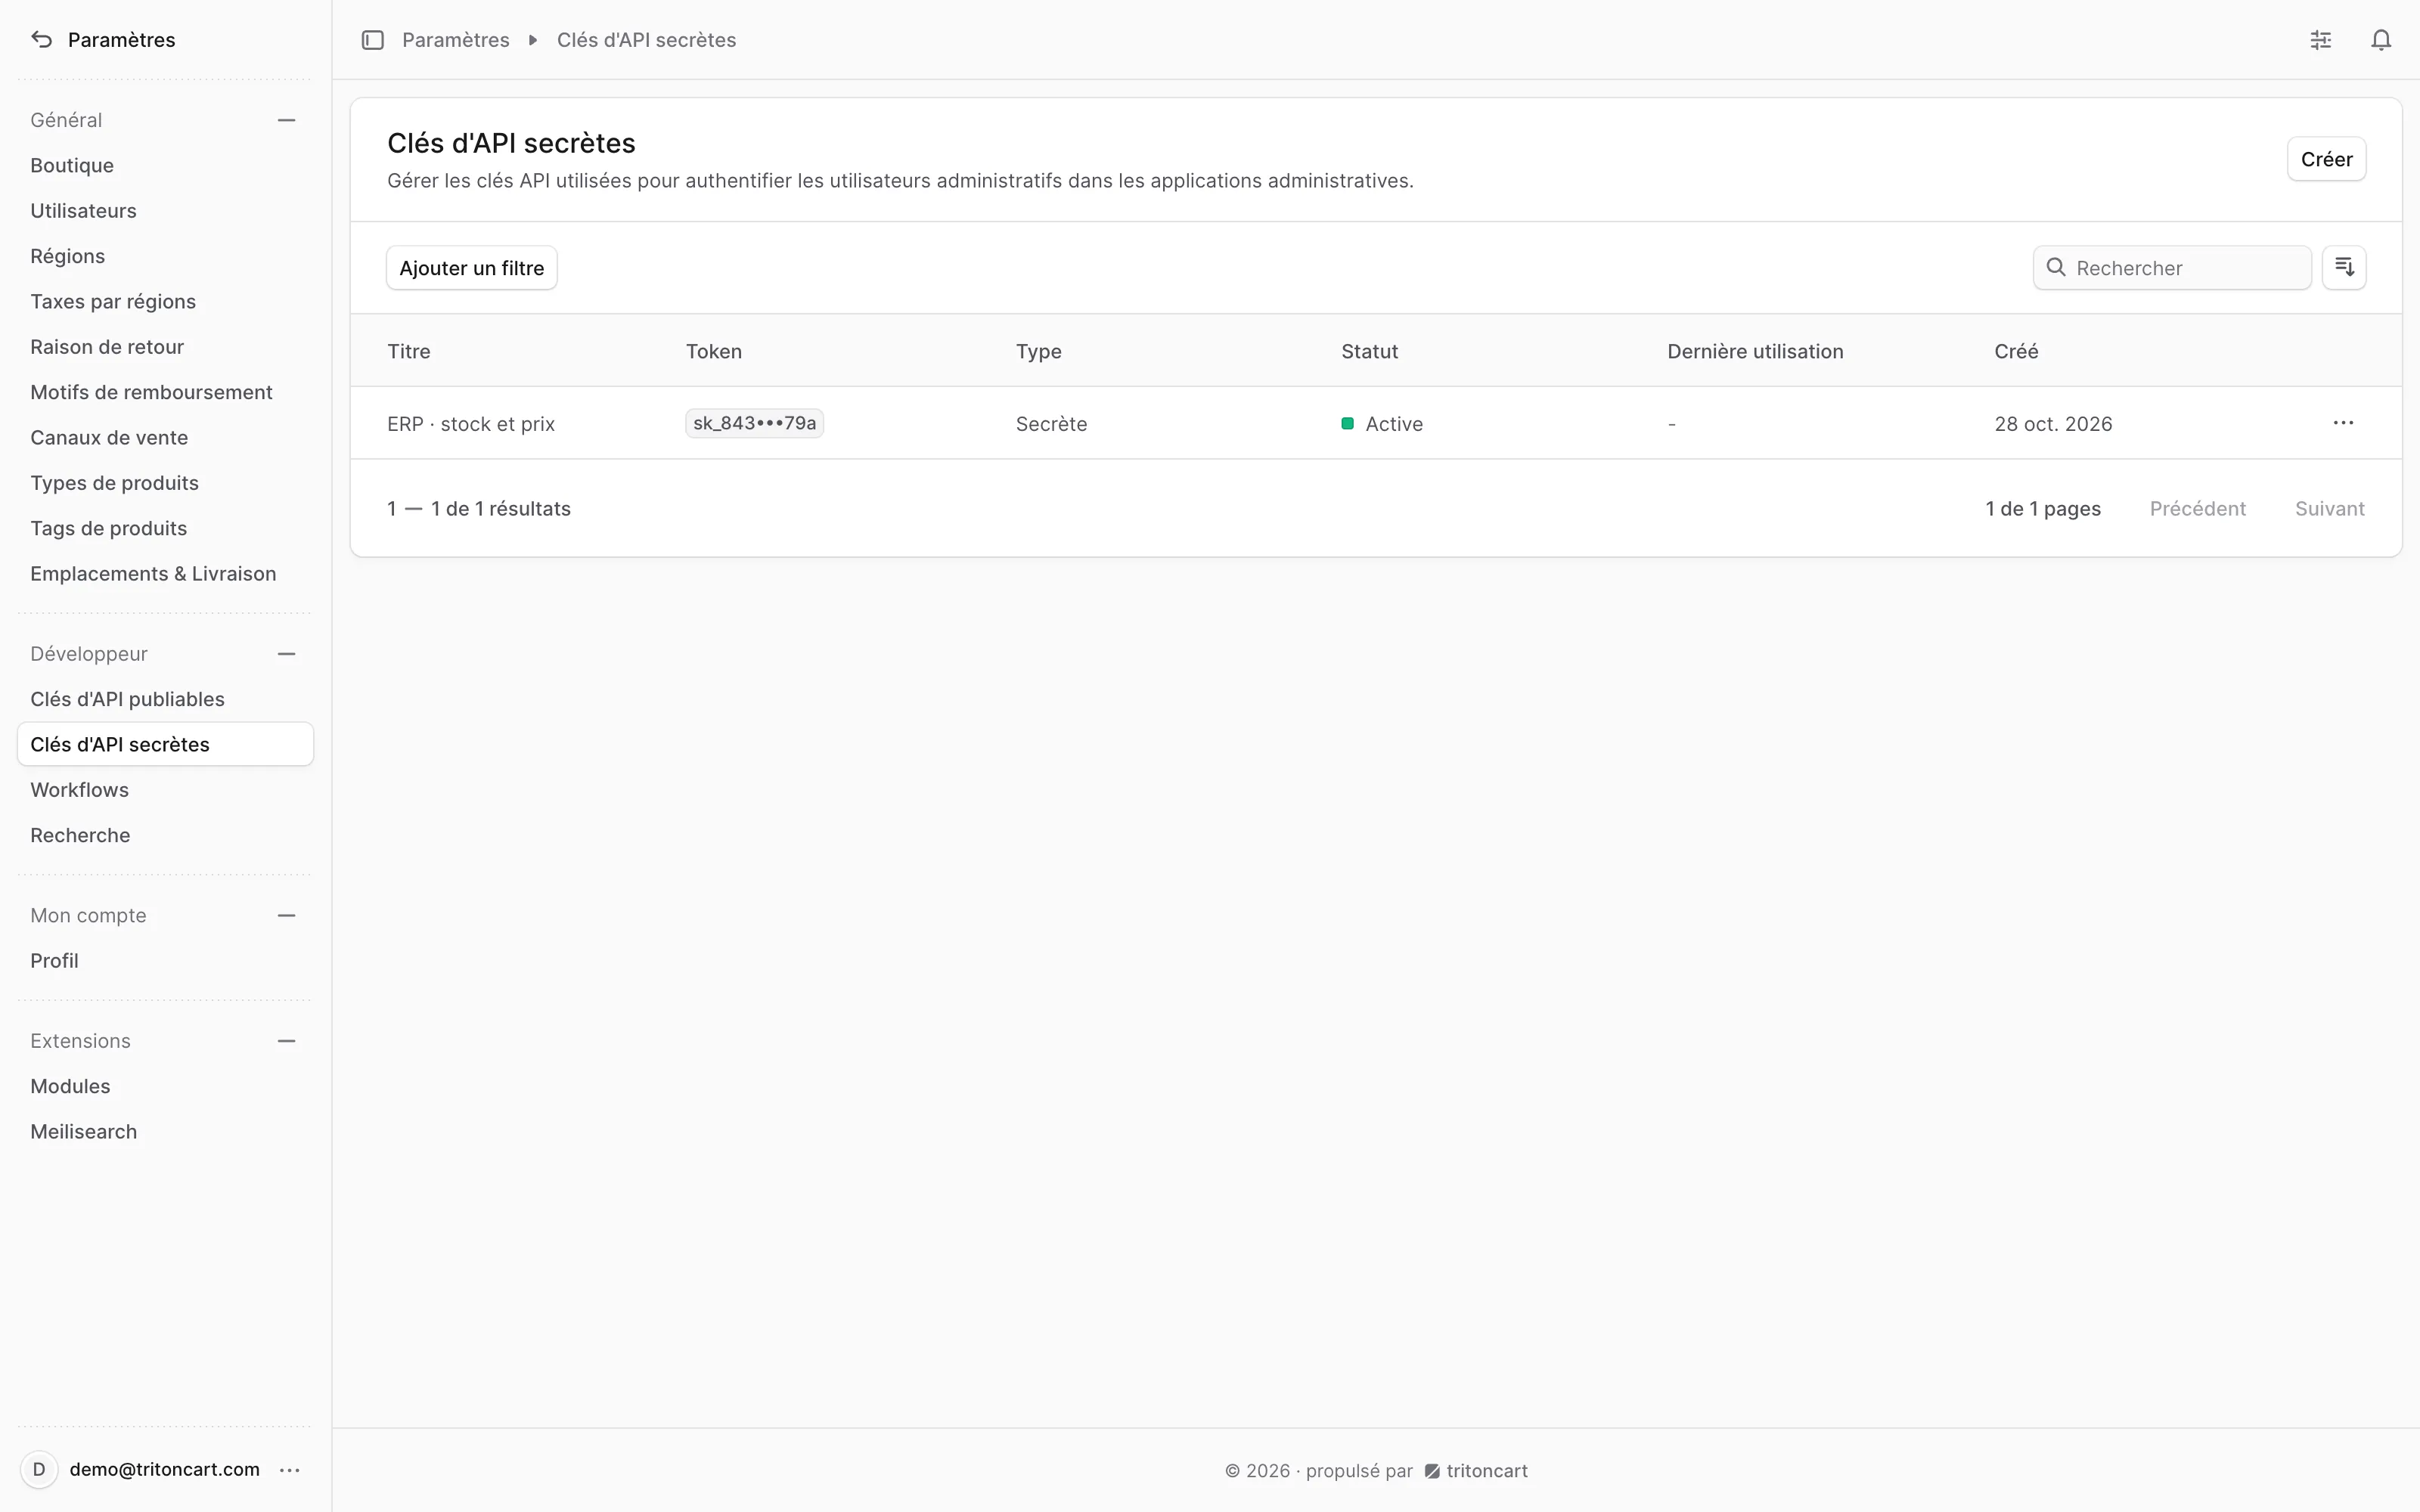Click the Titre column header
This screenshot has width=2420, height=1512.
(409, 351)
